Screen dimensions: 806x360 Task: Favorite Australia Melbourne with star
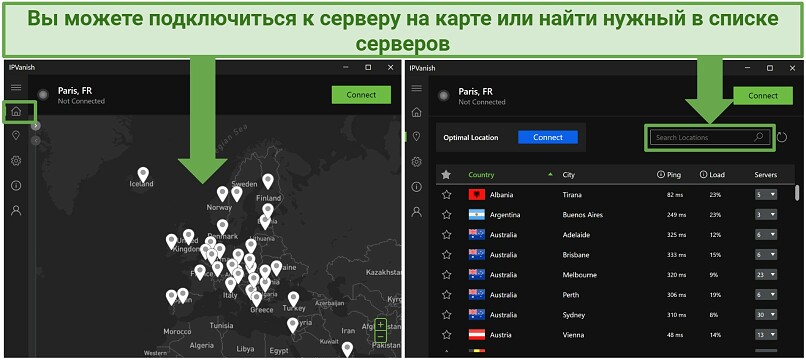coord(446,275)
